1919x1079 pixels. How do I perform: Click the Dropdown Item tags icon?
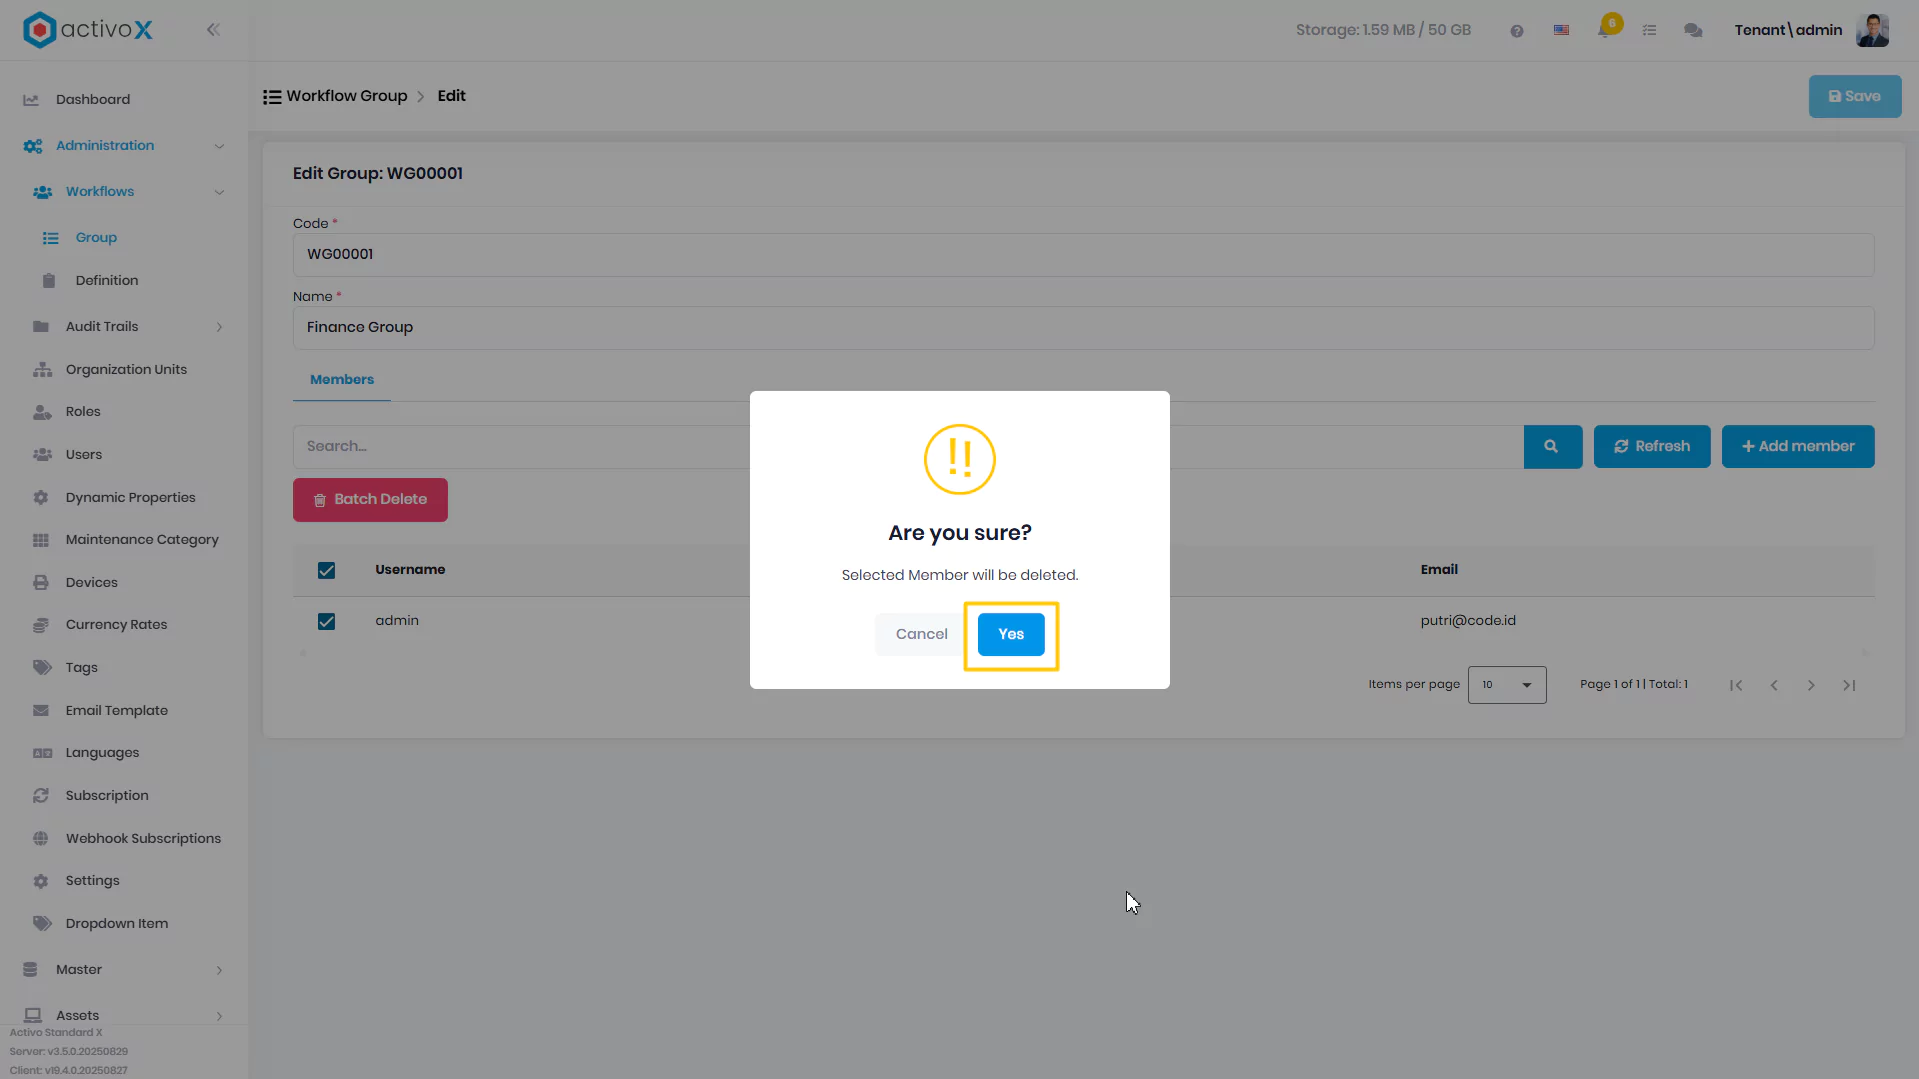[x=42, y=924]
